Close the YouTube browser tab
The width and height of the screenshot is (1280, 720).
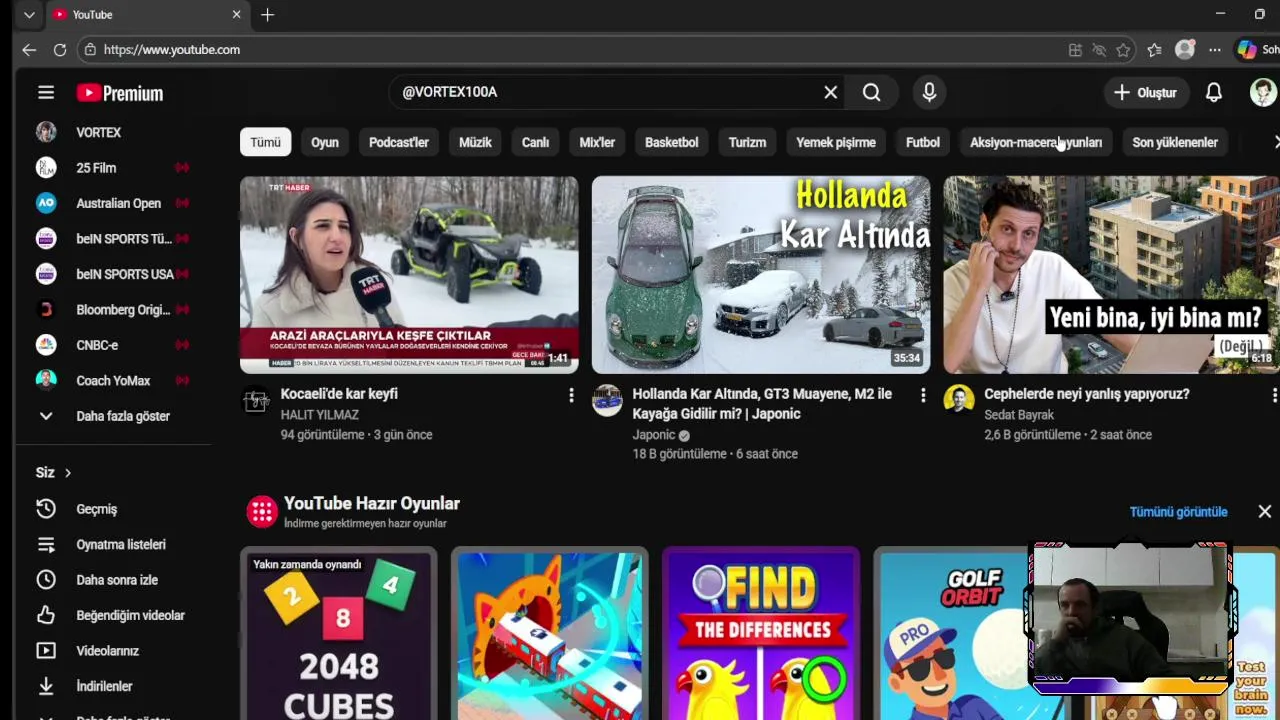point(236,15)
